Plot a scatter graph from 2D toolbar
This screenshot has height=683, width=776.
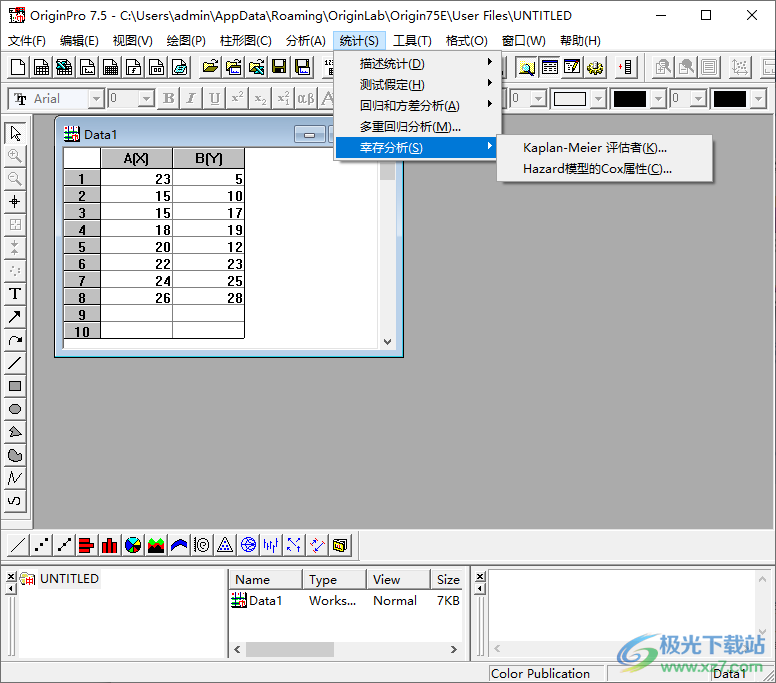pyautogui.click(x=41, y=545)
